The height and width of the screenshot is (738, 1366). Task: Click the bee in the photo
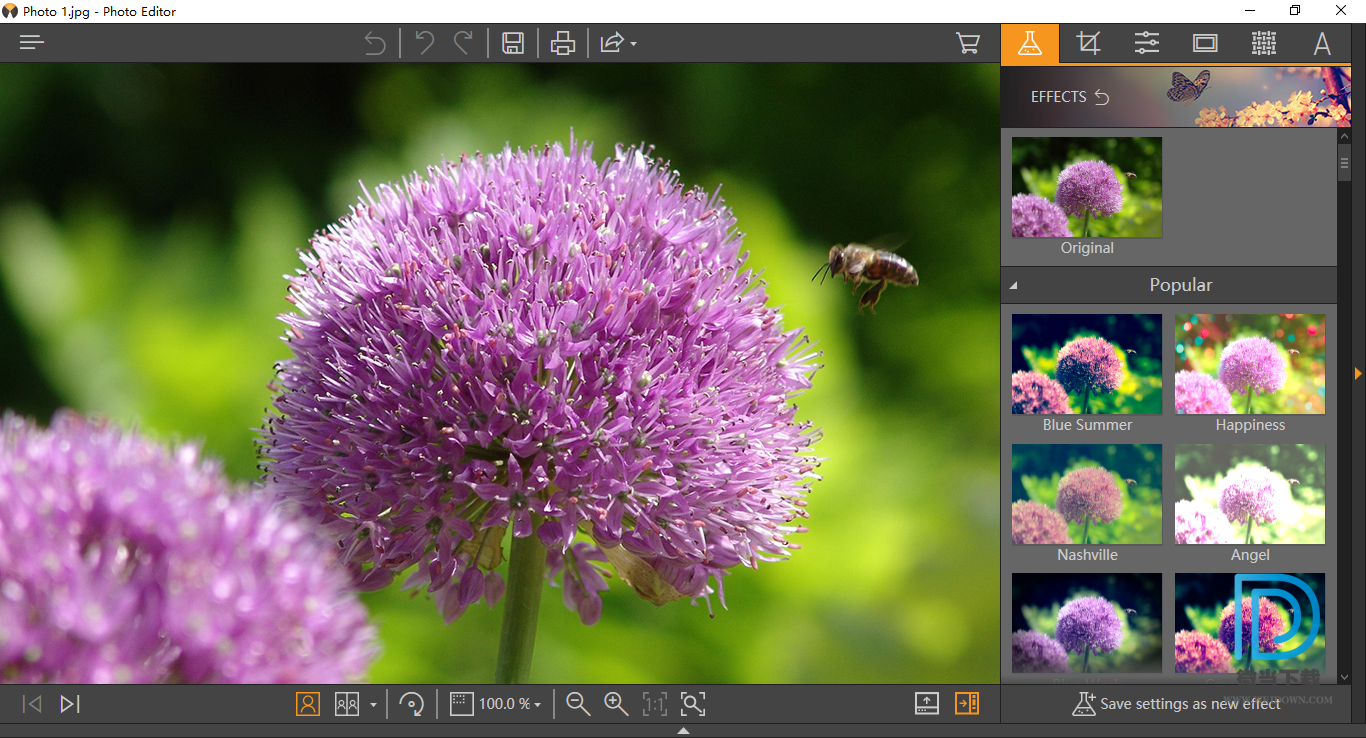pyautogui.click(x=867, y=272)
